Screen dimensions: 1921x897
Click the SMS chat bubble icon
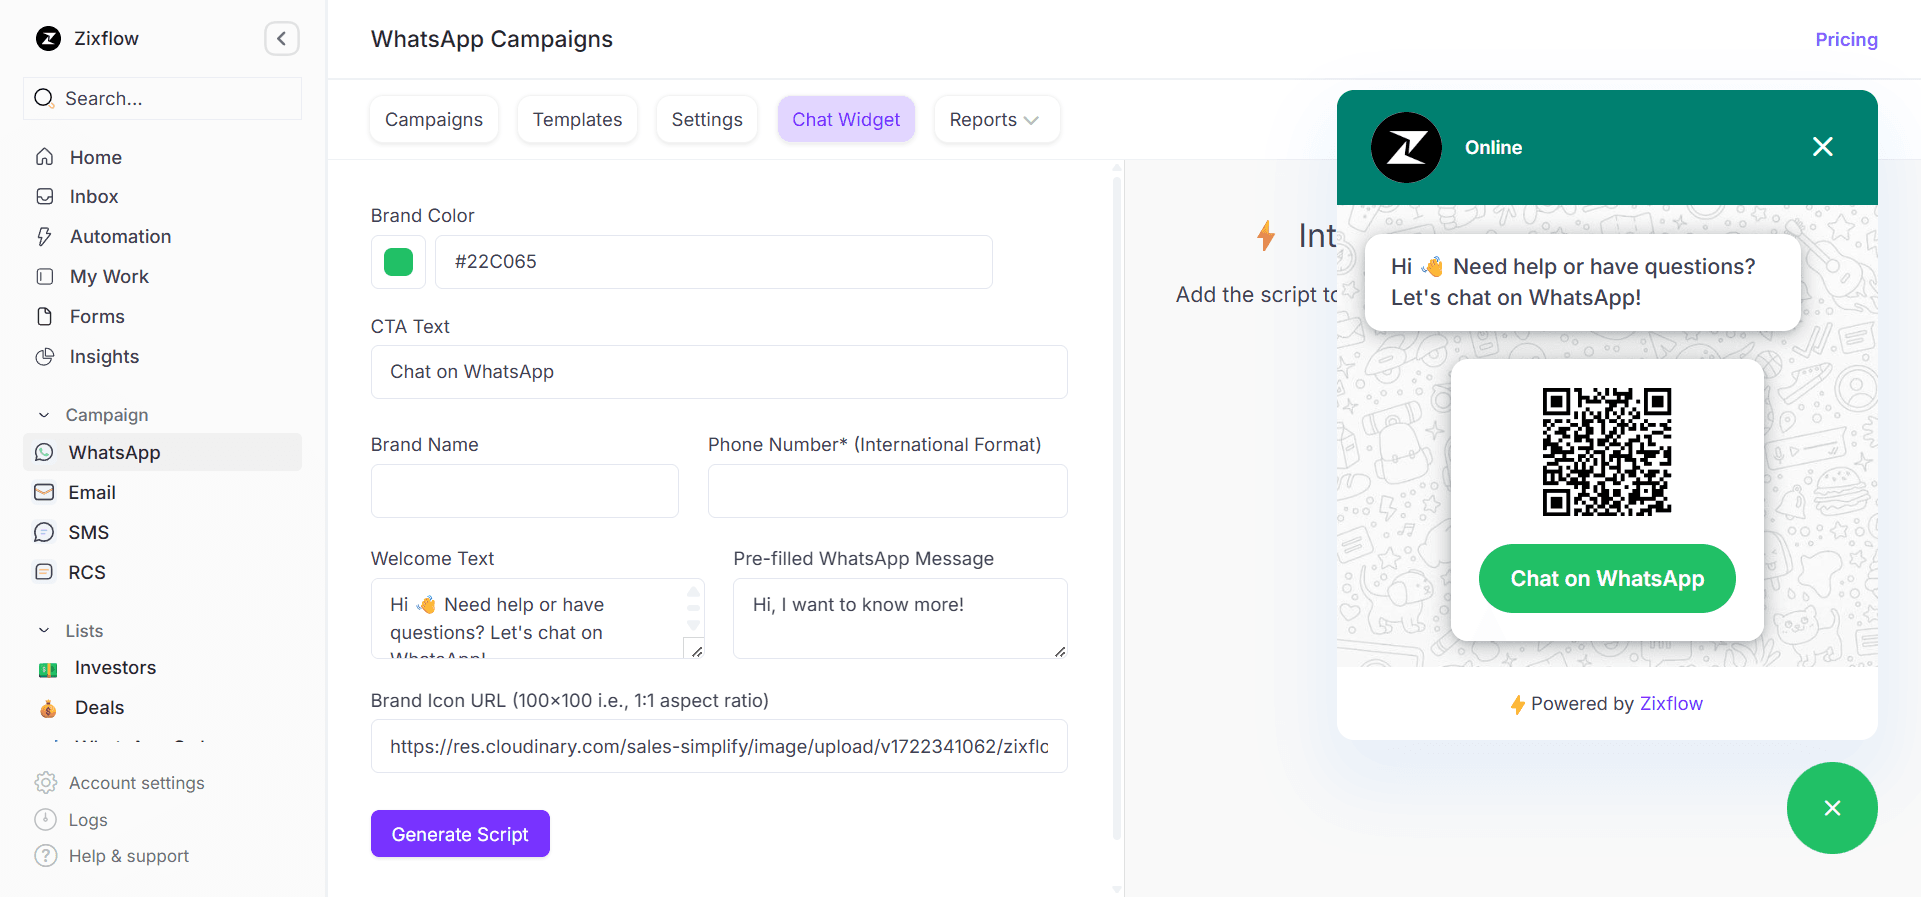click(44, 533)
